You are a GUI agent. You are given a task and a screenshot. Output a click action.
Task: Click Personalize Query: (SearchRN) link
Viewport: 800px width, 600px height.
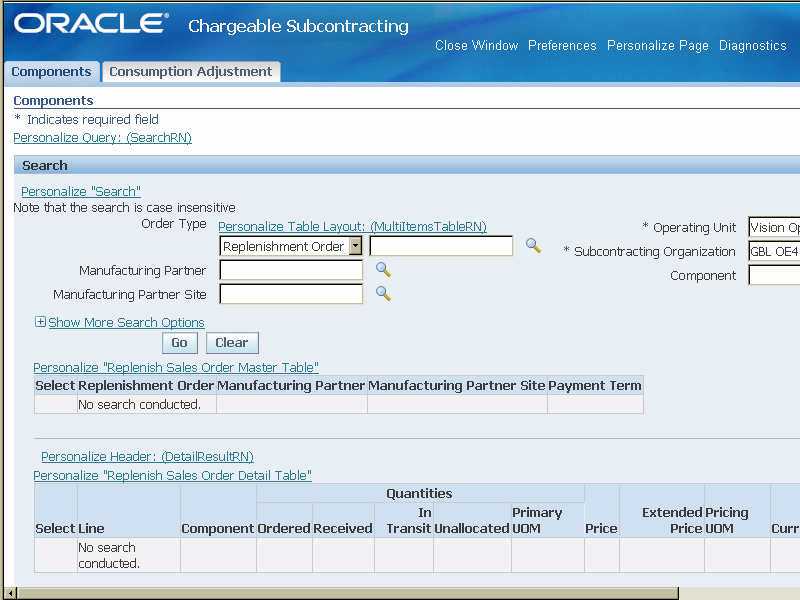point(103,138)
